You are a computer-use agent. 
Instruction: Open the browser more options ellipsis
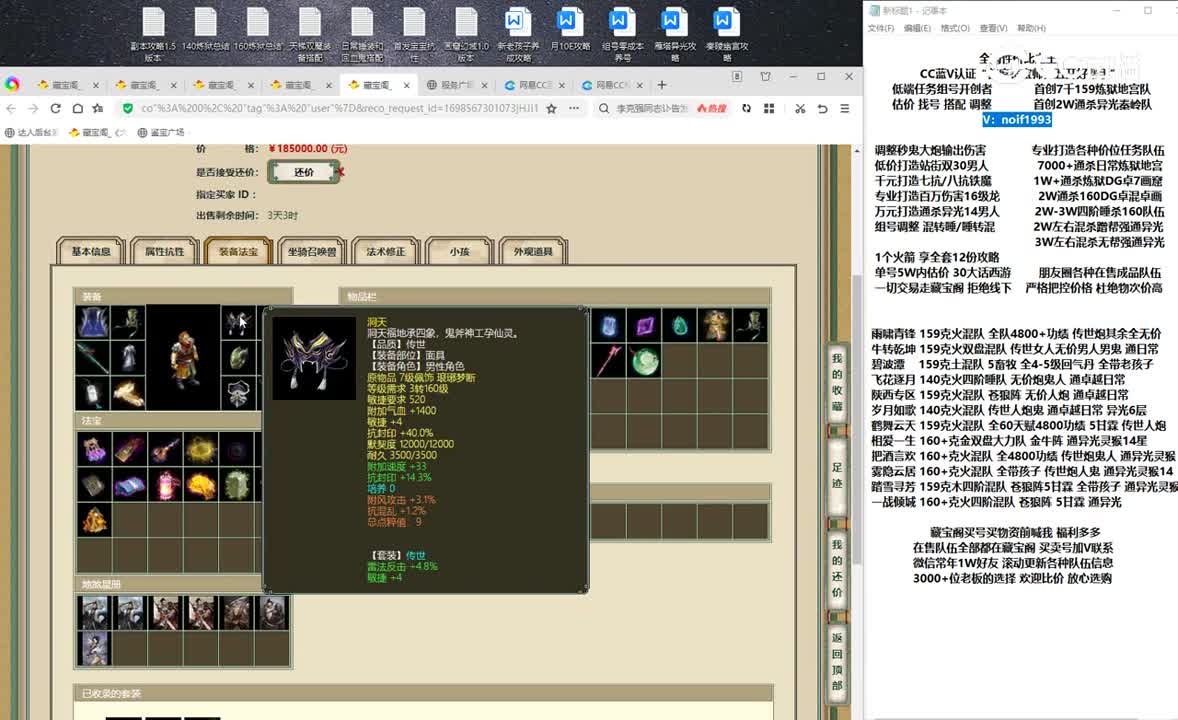[x=574, y=108]
